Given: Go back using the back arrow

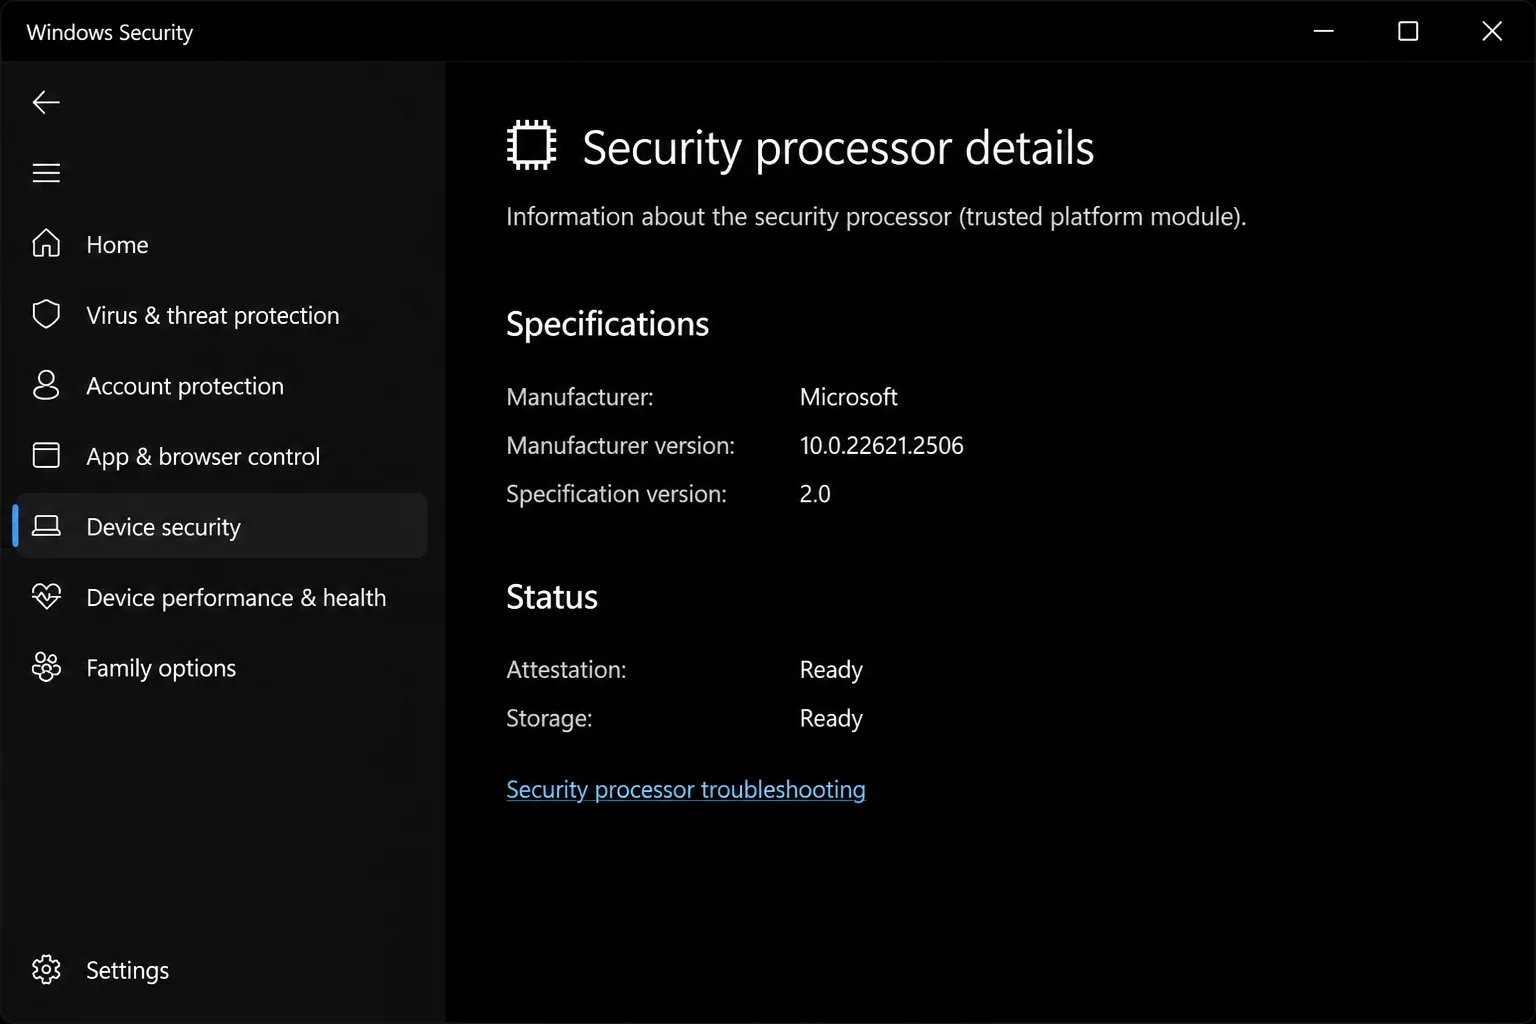Looking at the screenshot, I should click(x=46, y=102).
